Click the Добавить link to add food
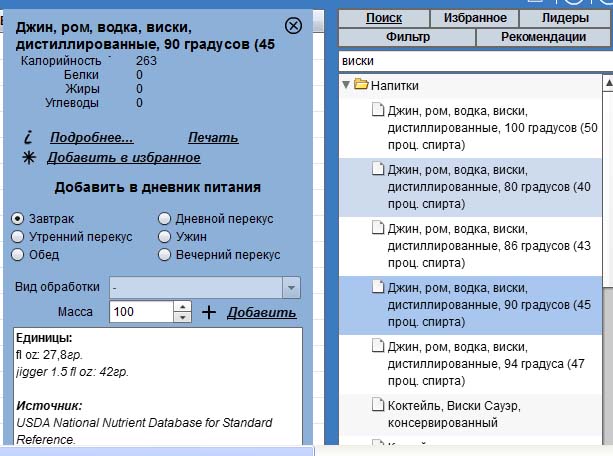This screenshot has height=456, width=613. tap(262, 312)
